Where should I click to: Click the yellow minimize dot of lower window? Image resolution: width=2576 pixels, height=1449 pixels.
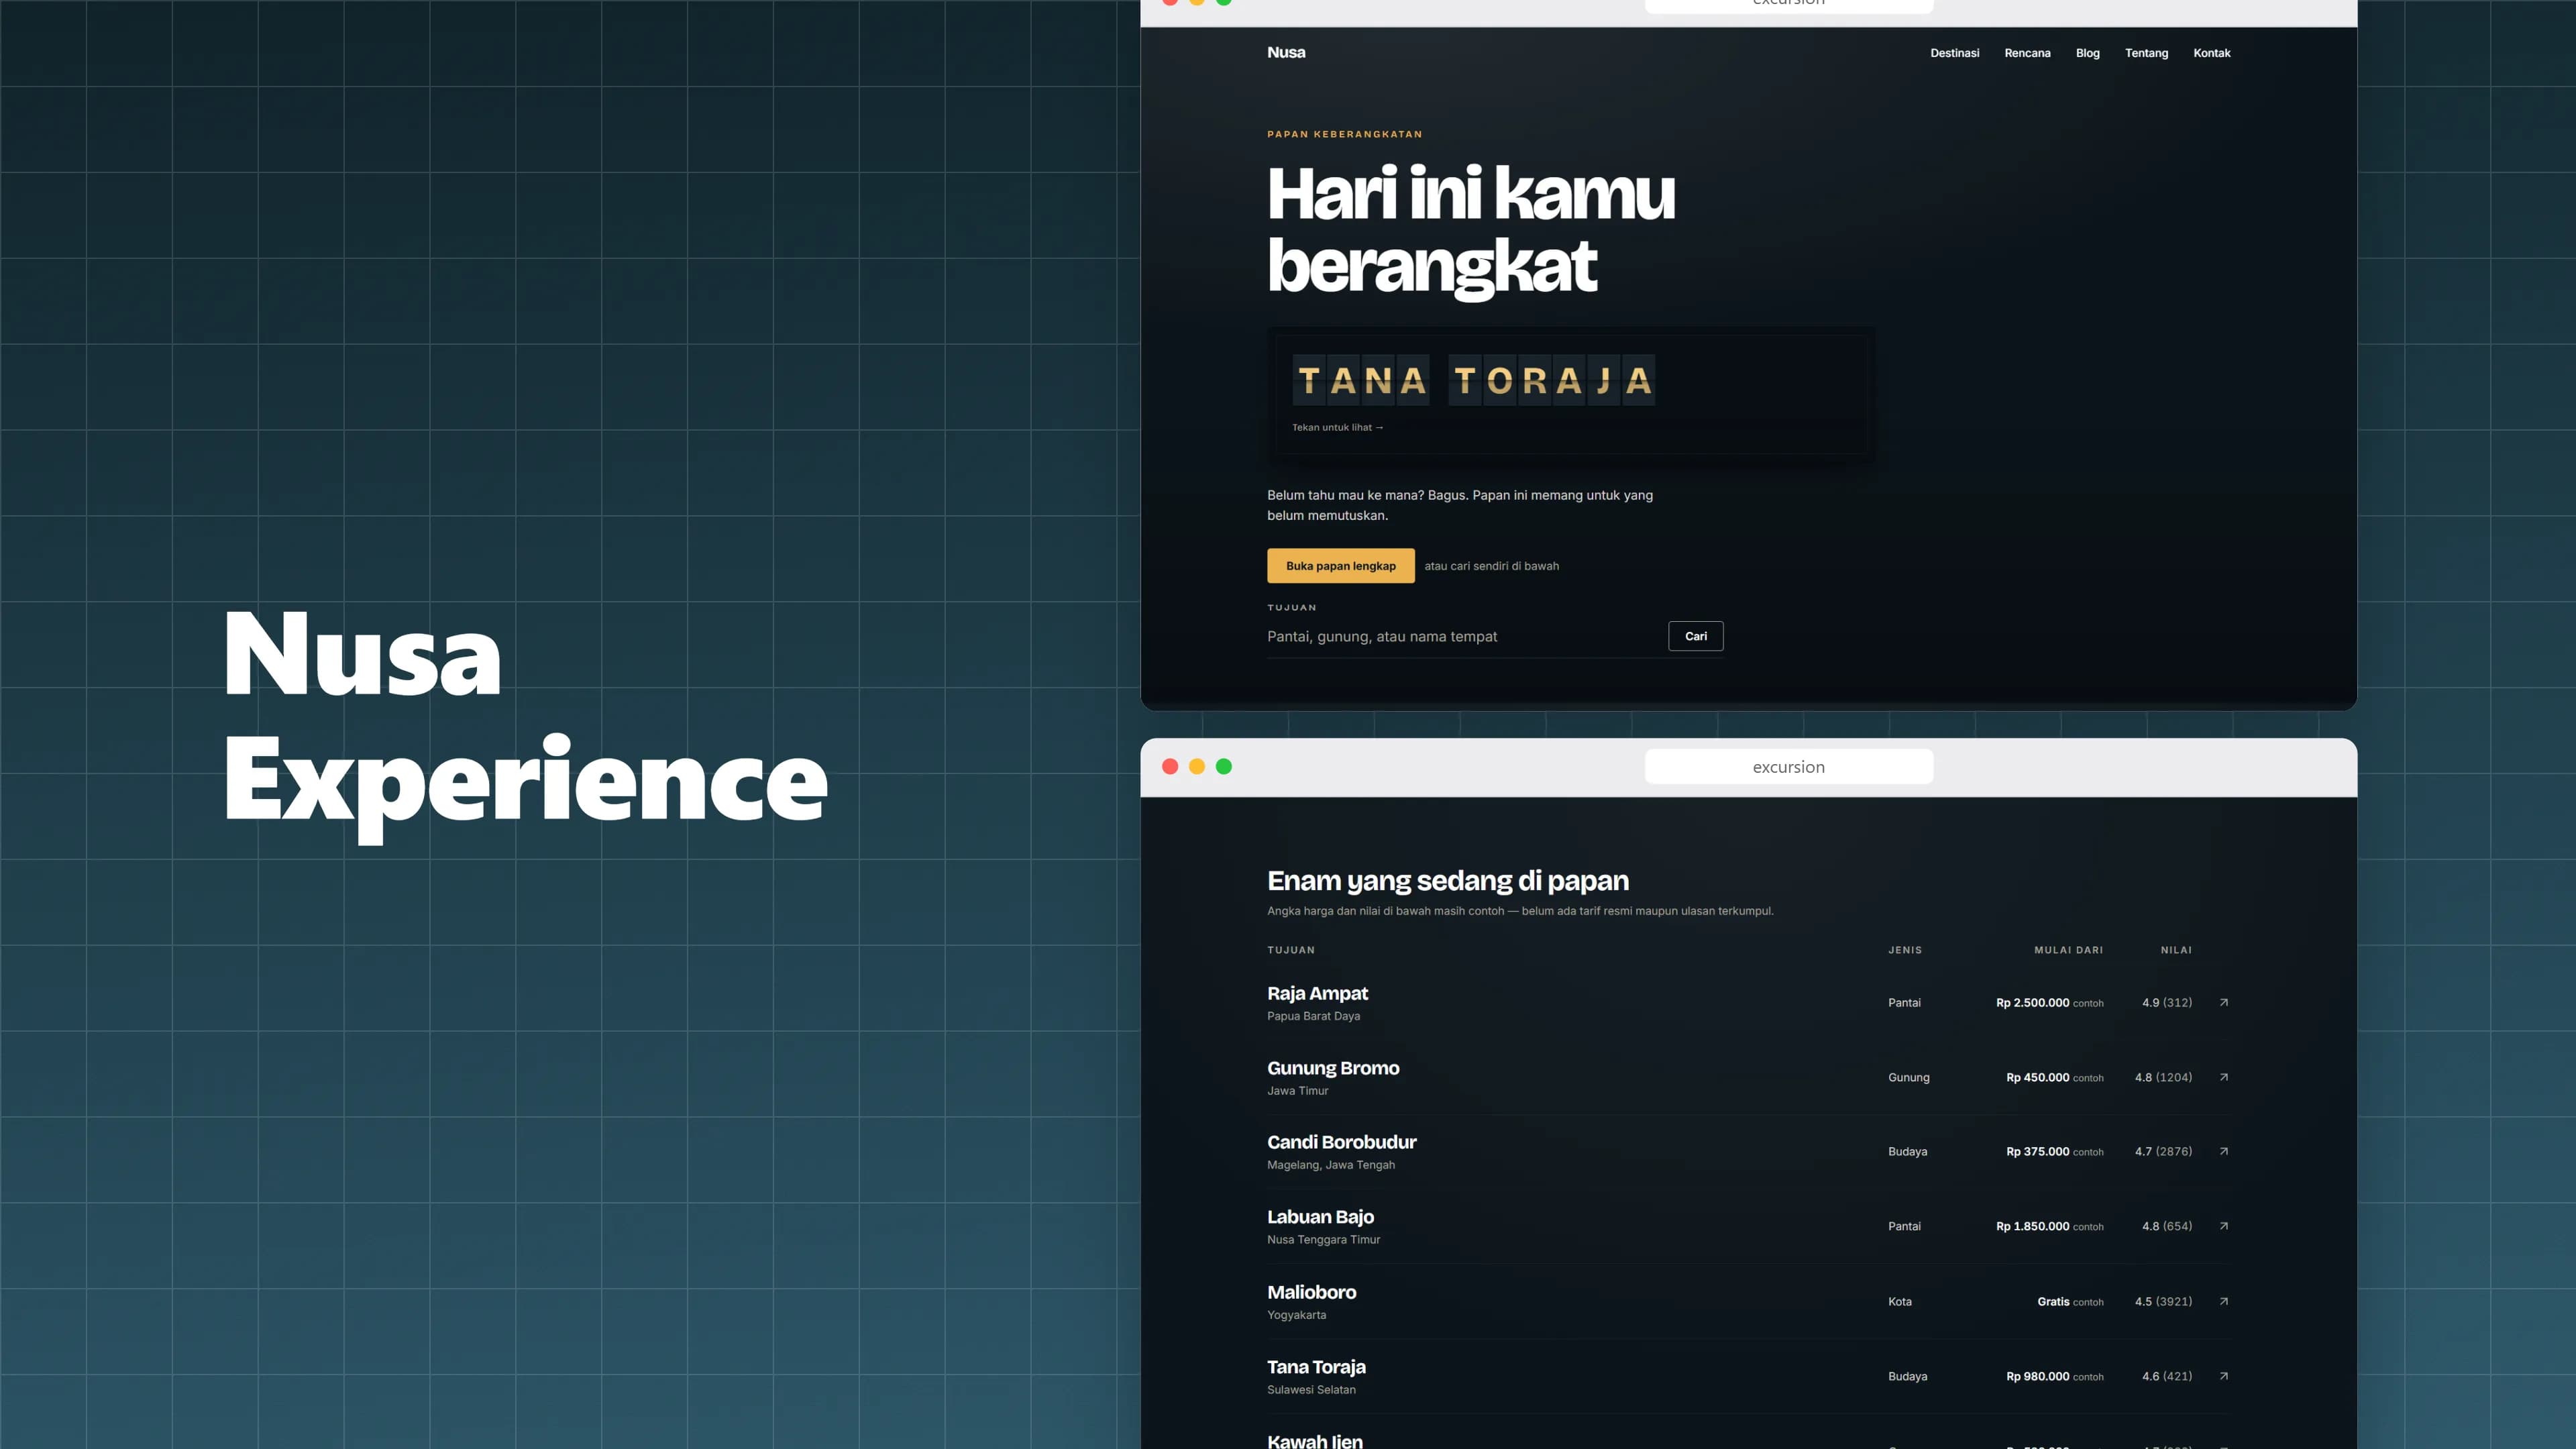coord(1197,766)
